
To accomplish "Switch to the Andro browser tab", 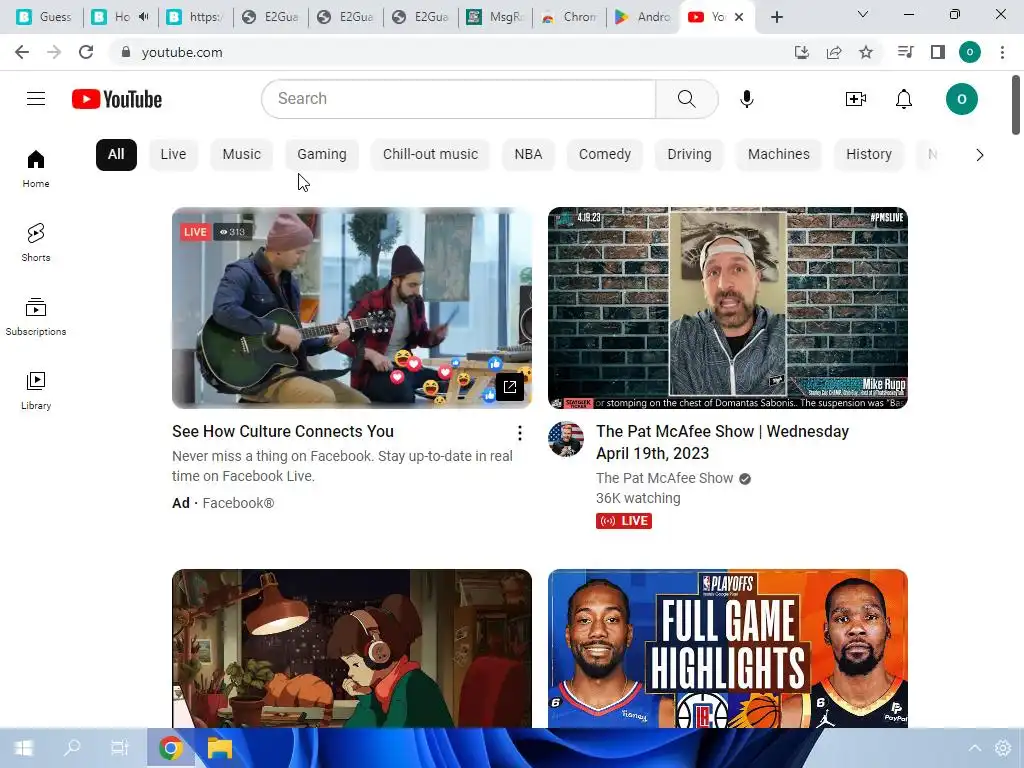I will (x=642, y=17).
